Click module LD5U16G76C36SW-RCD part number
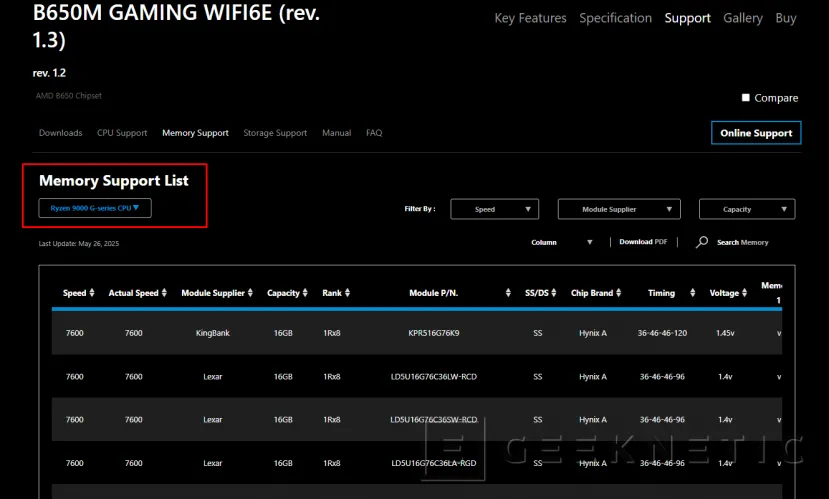Viewport: 829px width, 499px height. click(434, 420)
